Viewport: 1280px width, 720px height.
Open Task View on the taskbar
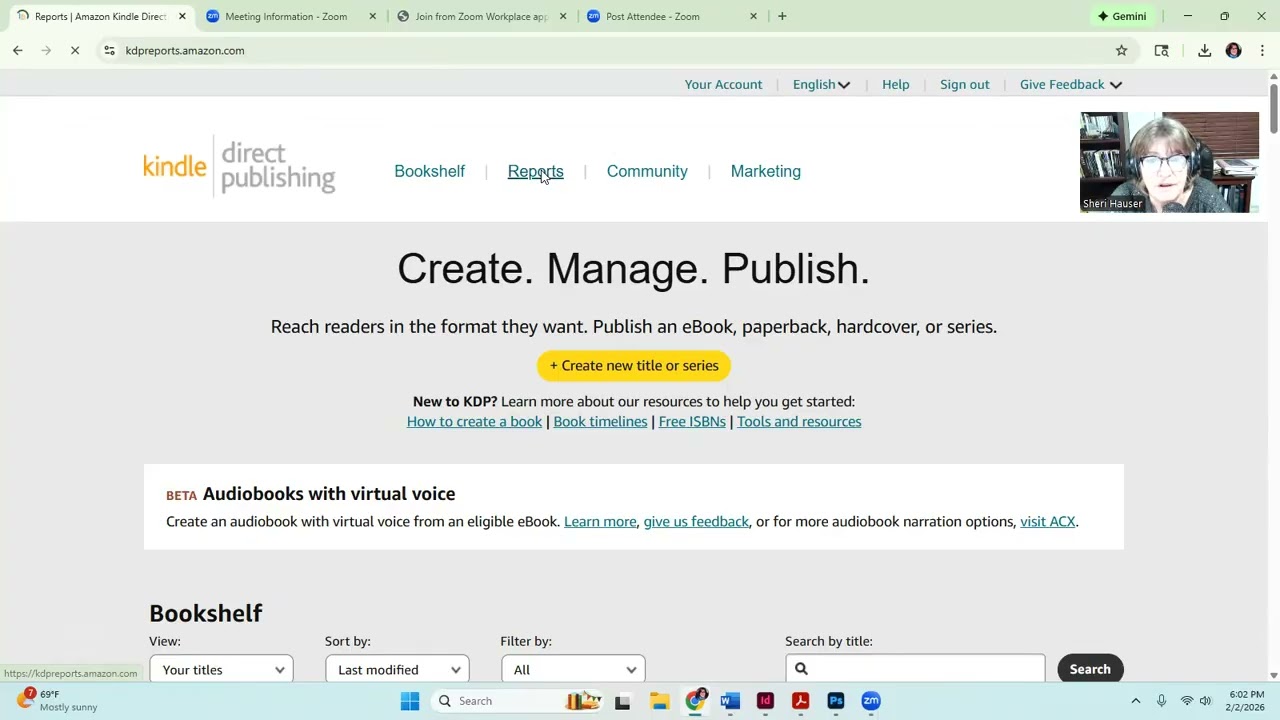pos(622,701)
